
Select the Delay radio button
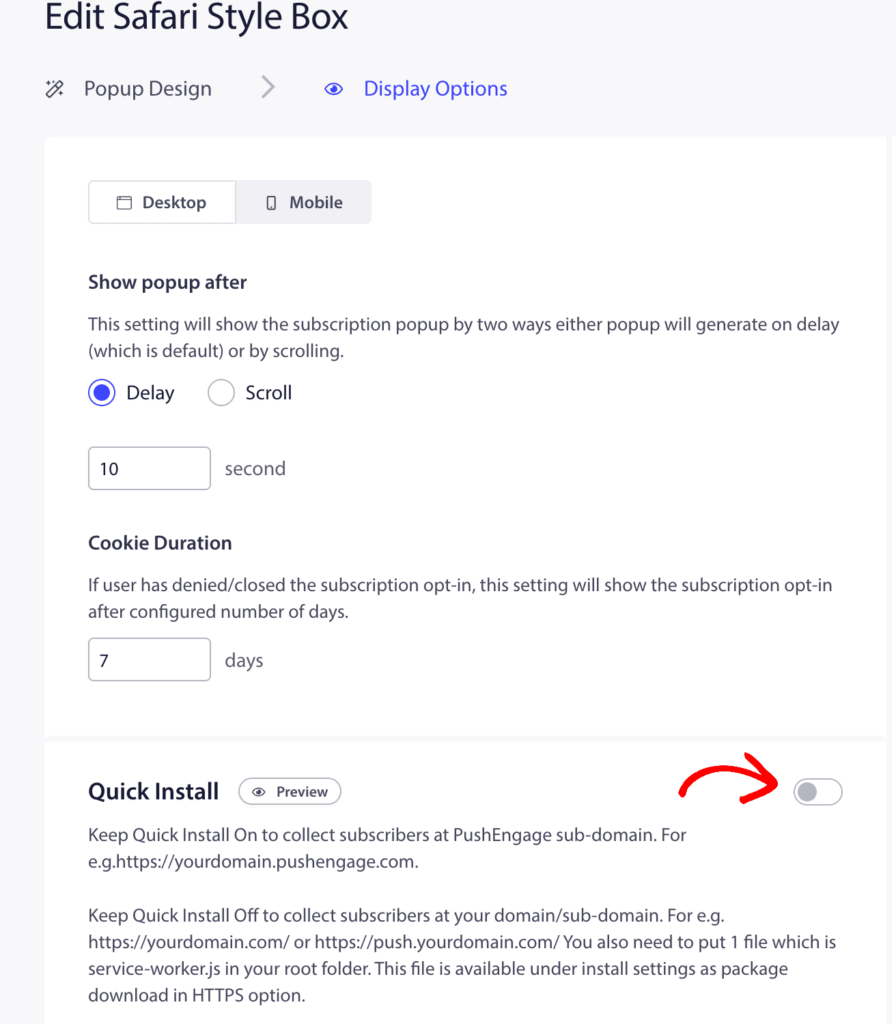(x=102, y=392)
